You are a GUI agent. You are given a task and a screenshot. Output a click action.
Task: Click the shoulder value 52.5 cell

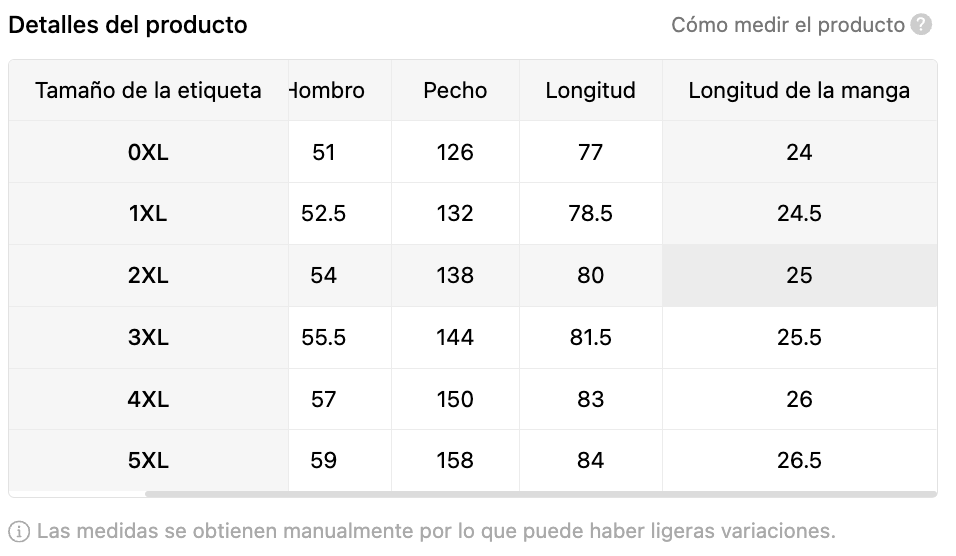(324, 214)
